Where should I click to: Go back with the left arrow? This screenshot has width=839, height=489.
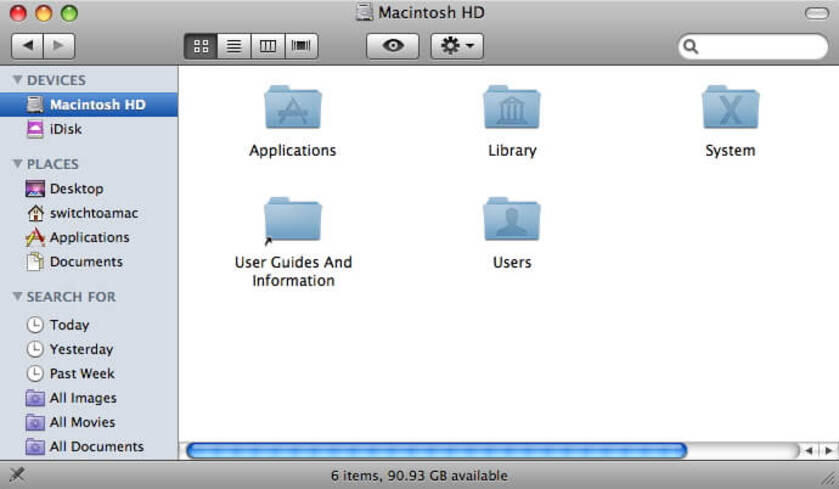coord(28,46)
